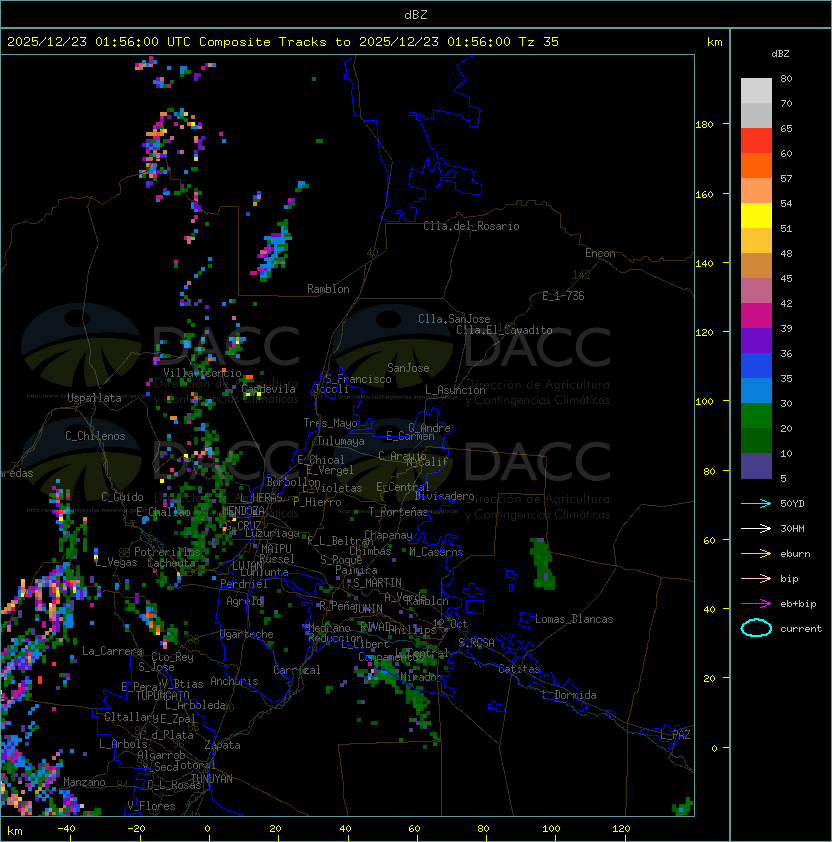Select the 54 dBZ yellow color swatch
832x842 pixels.
(756, 216)
